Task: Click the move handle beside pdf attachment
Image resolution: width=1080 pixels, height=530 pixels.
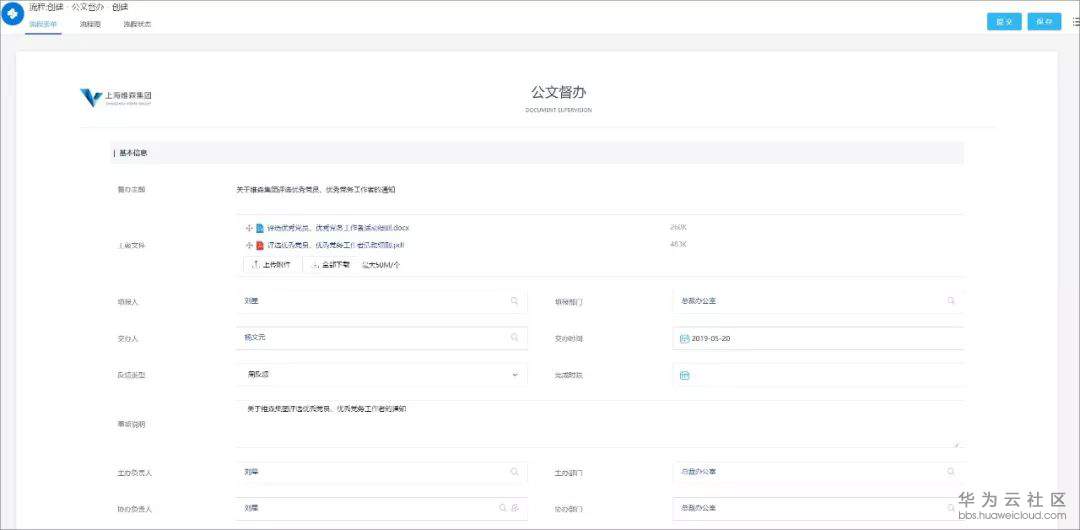Action: point(249,245)
